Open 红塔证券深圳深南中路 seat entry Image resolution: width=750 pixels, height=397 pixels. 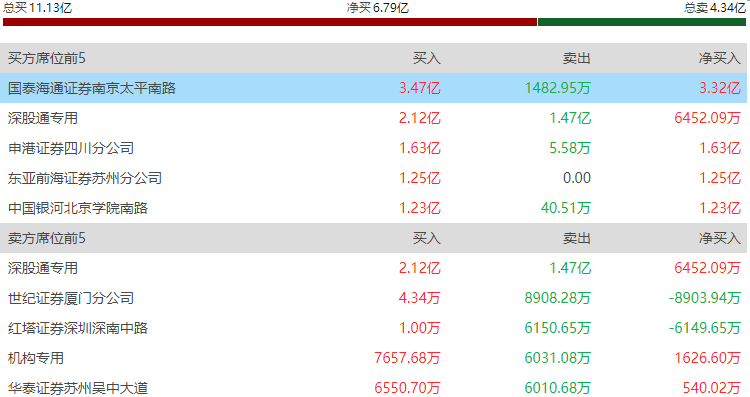[x=78, y=328]
